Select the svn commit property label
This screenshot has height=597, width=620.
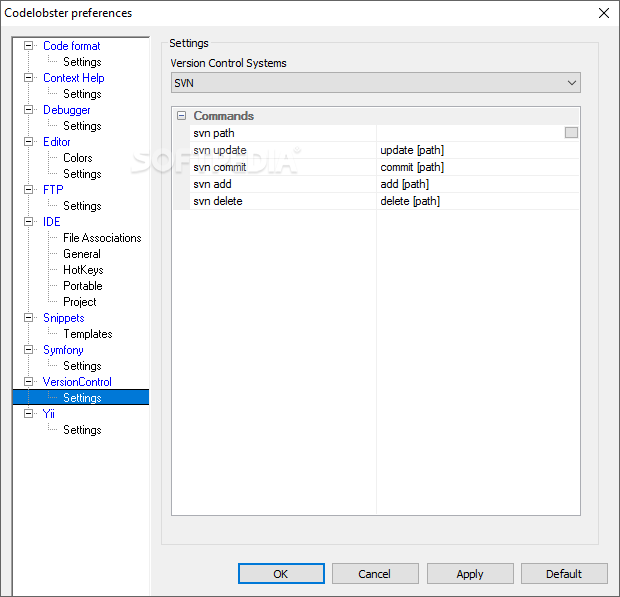220,167
